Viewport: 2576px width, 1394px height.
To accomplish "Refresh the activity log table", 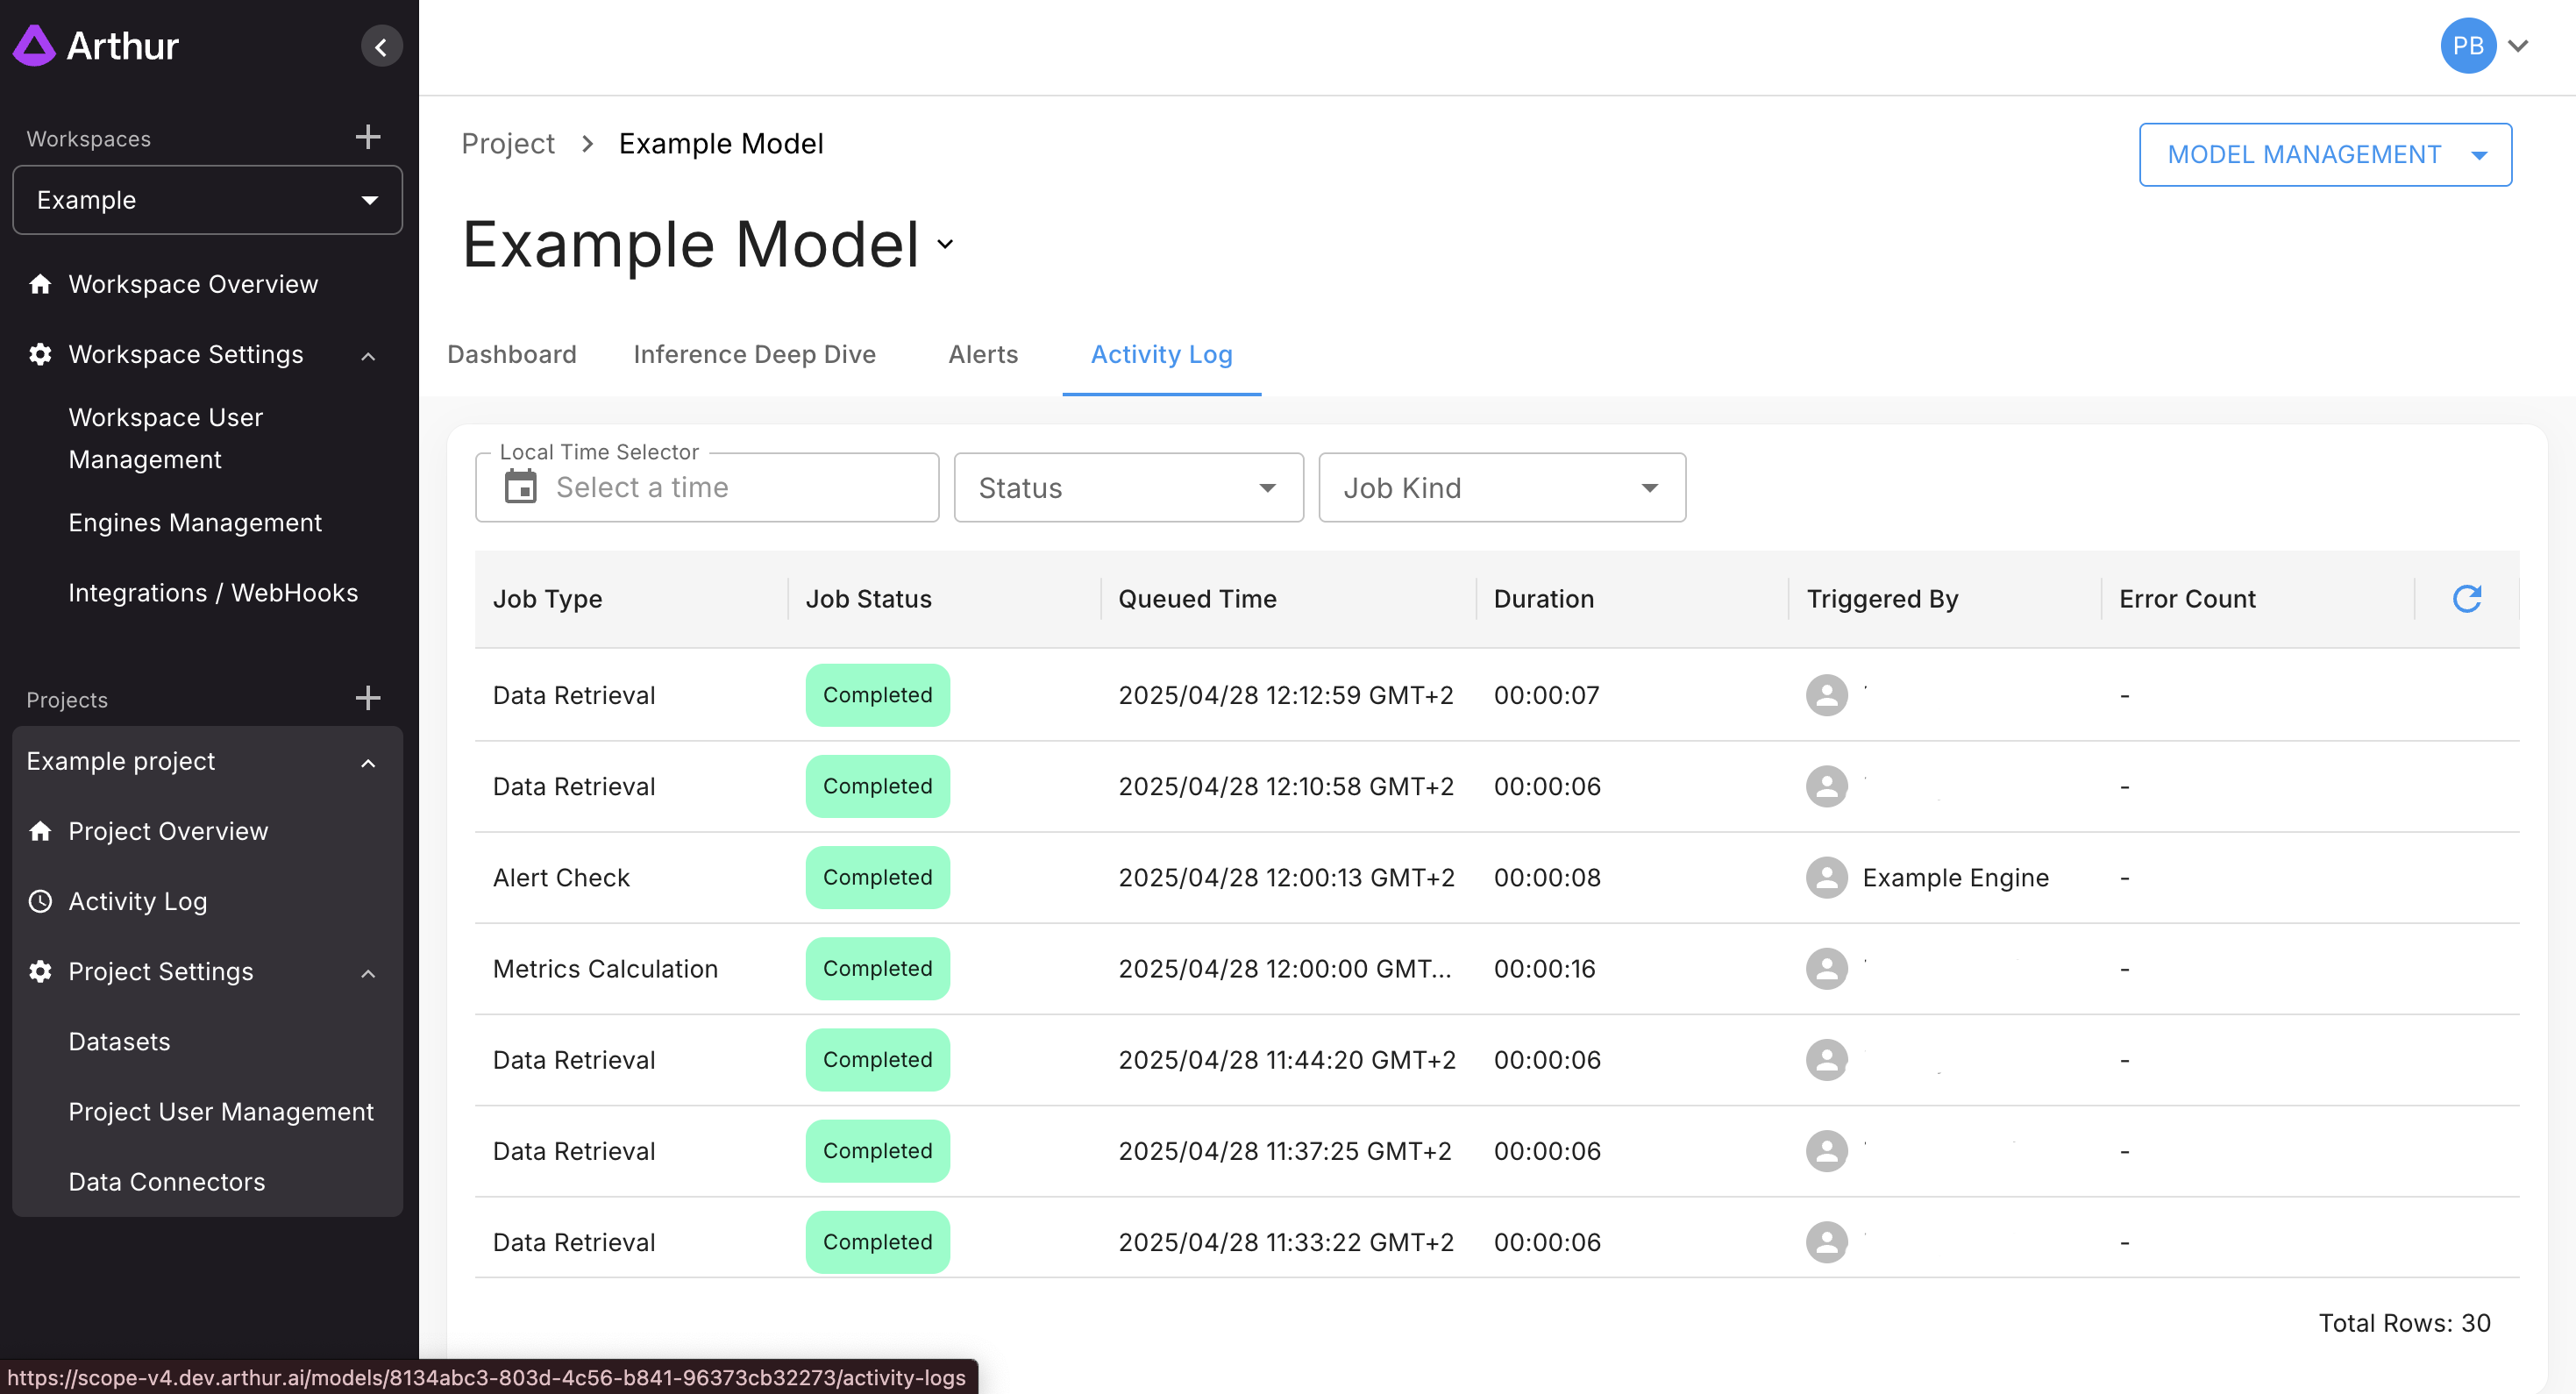I will coord(2466,598).
